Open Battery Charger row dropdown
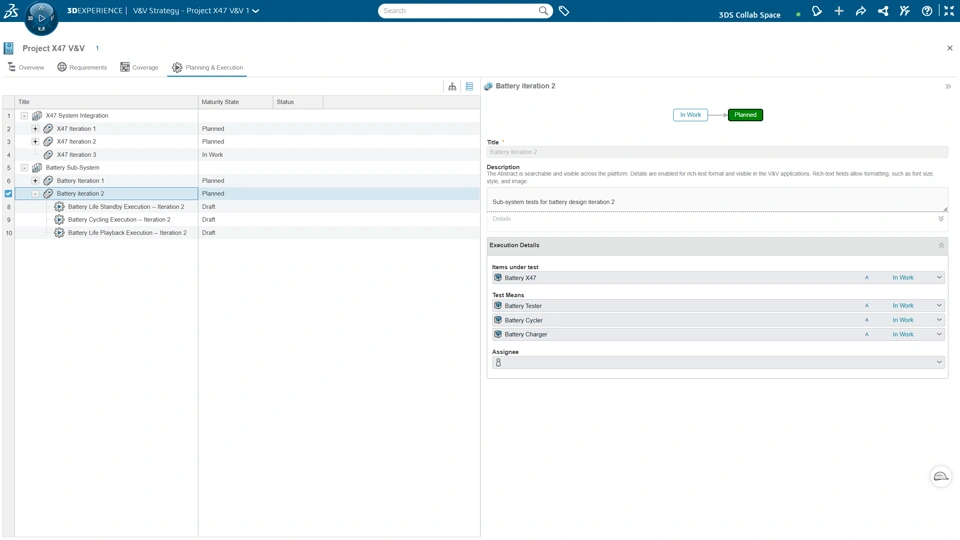Screen dimensions: 960x540 [939, 334]
